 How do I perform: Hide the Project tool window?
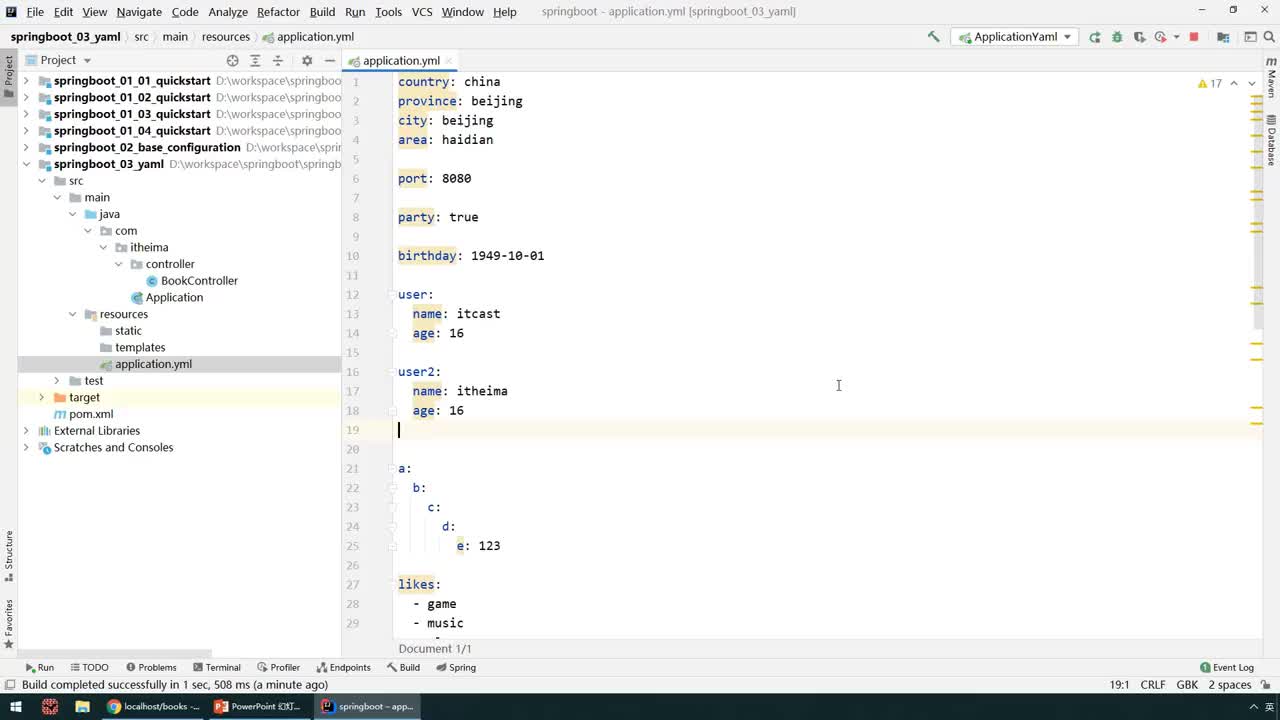point(329,60)
